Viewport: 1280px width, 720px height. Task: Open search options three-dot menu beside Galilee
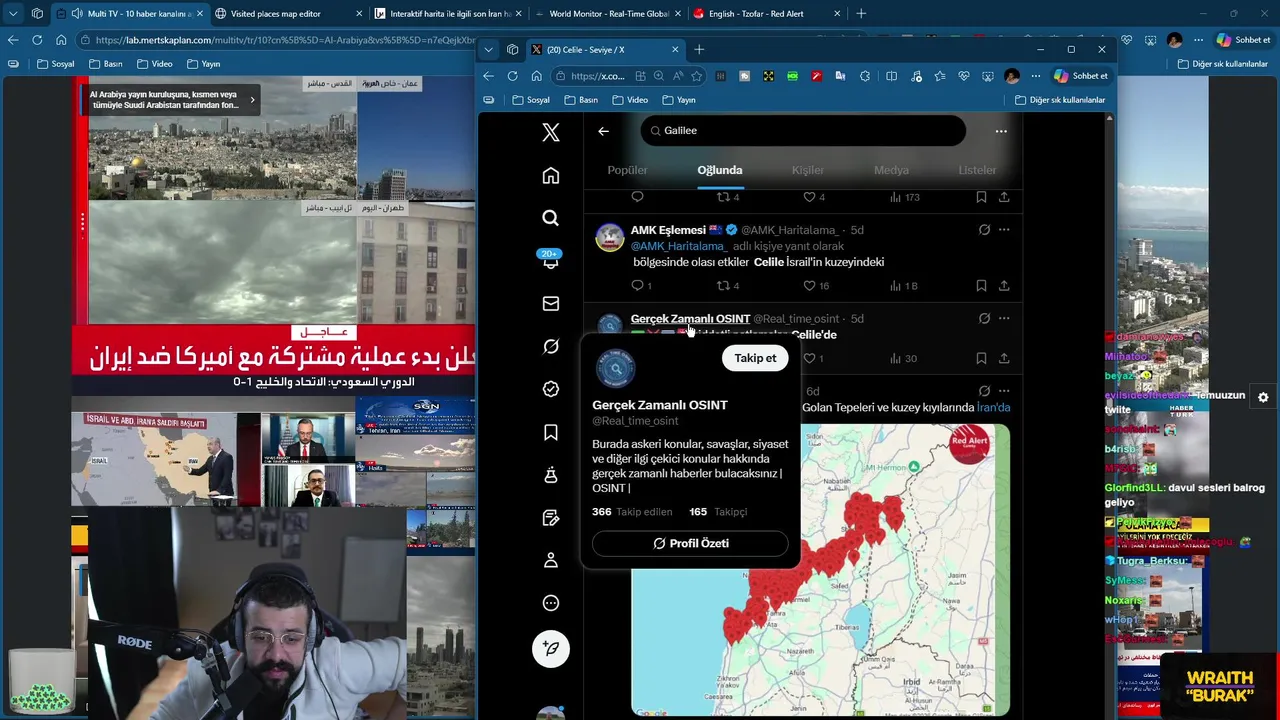coord(1001,131)
